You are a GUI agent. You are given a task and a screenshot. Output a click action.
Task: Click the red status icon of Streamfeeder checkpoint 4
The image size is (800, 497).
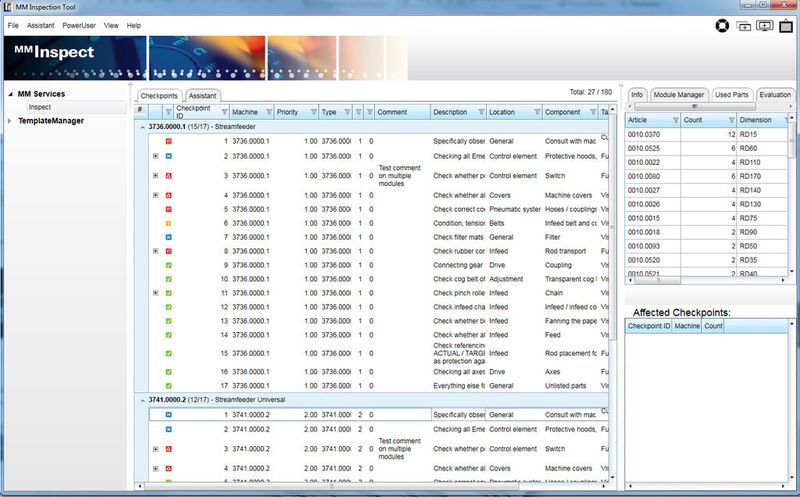169,195
